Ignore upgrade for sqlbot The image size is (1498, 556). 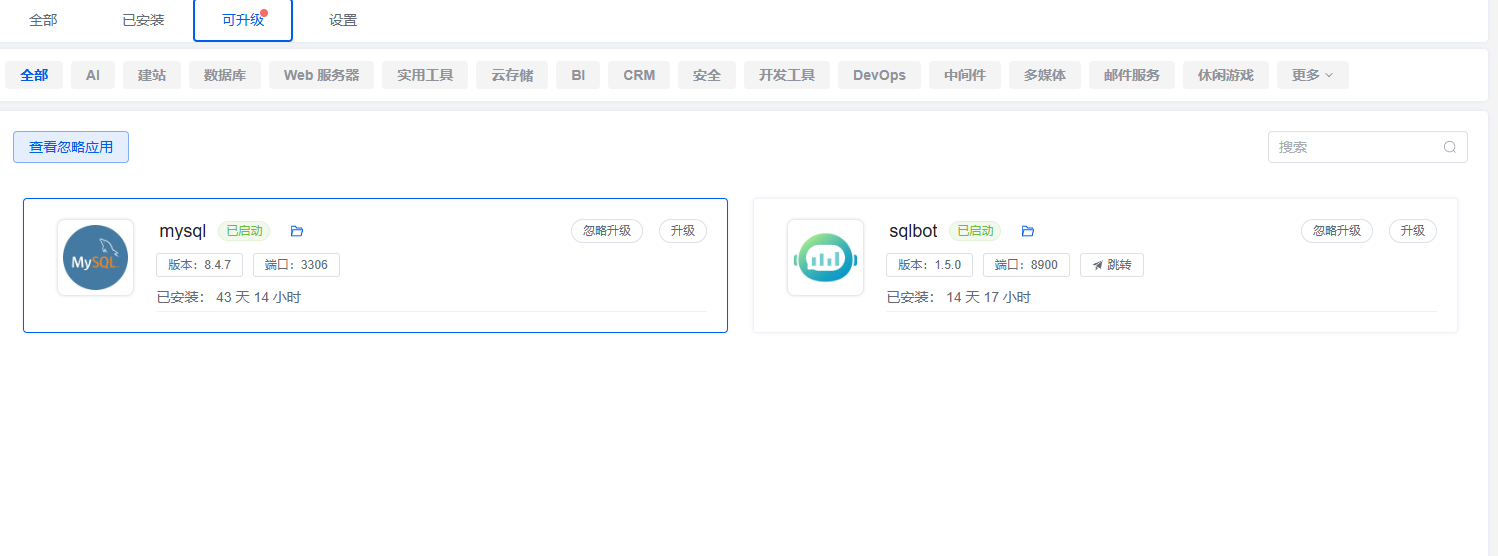tap(1337, 231)
